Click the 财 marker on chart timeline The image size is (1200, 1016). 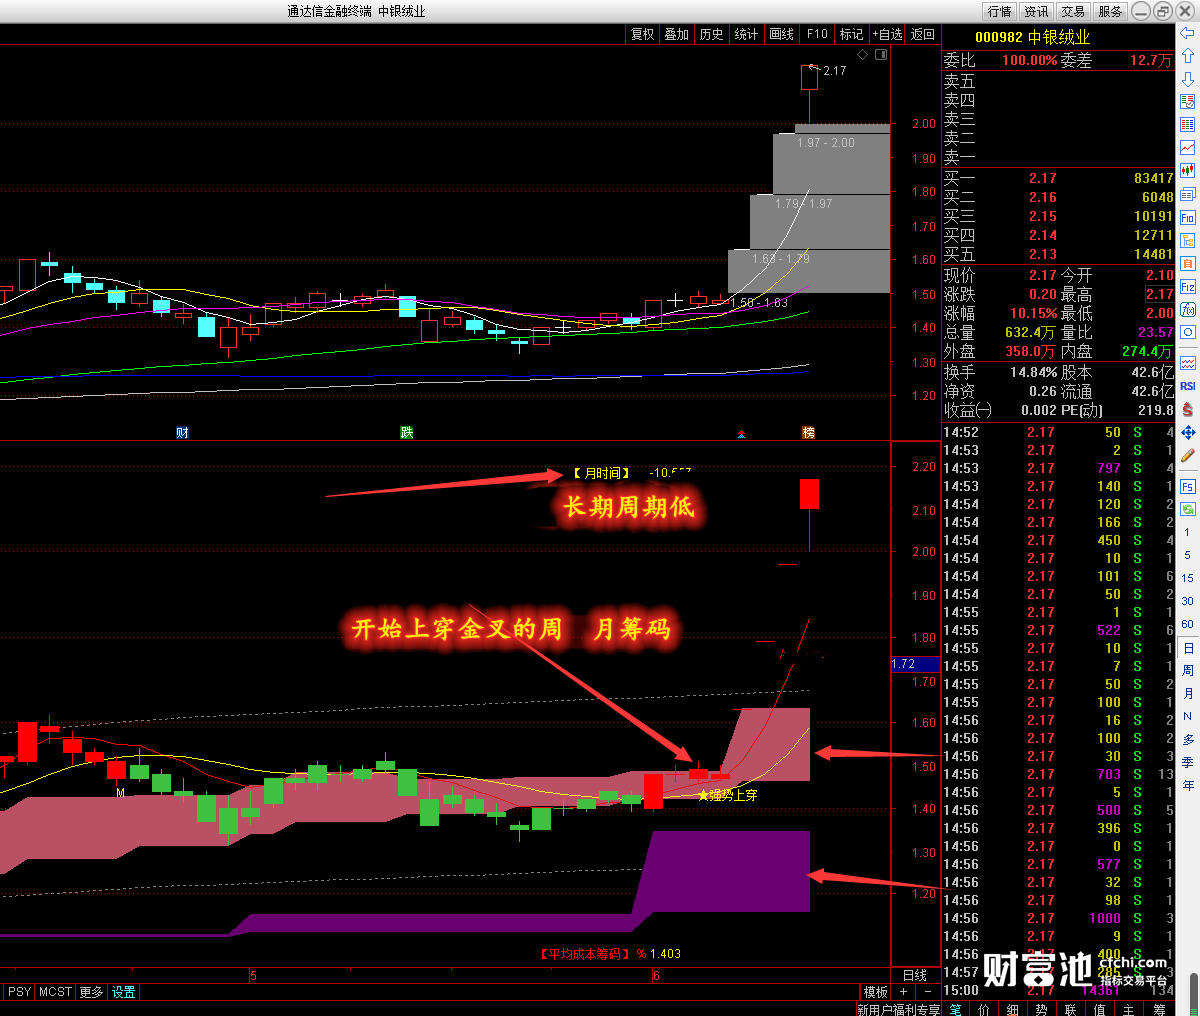point(182,432)
